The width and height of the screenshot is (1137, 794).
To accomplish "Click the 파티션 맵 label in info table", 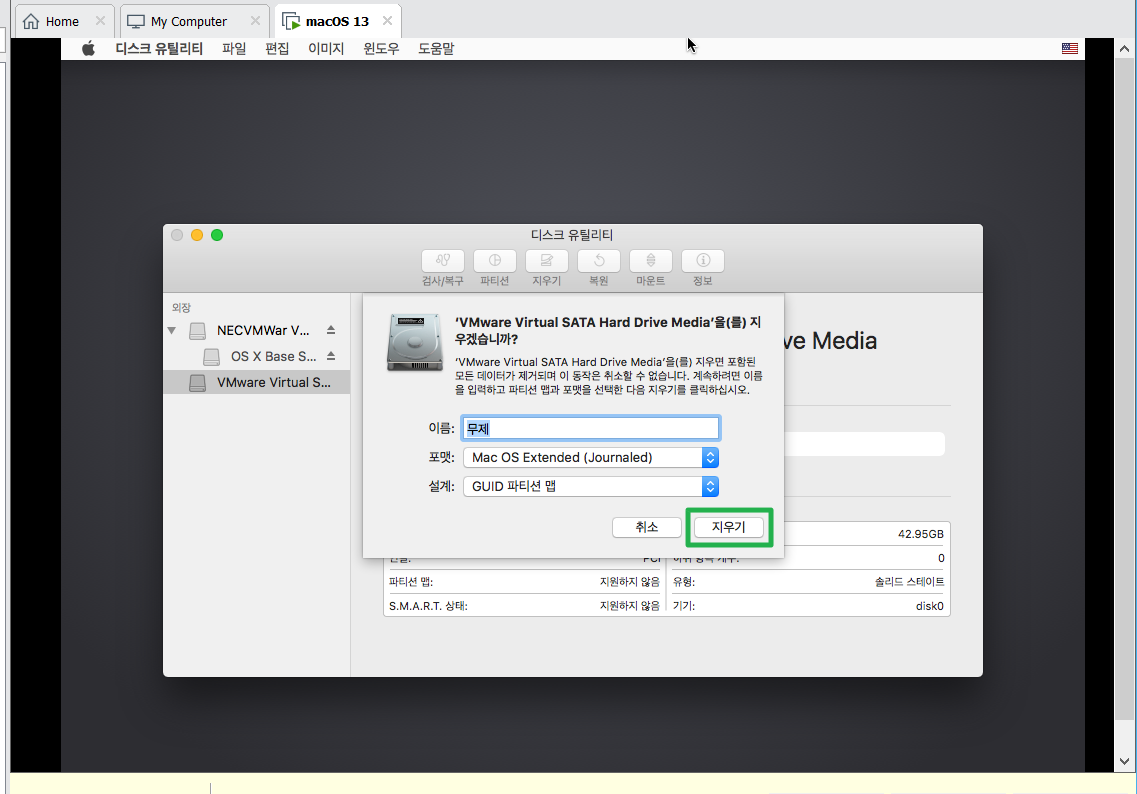I will click(410, 582).
